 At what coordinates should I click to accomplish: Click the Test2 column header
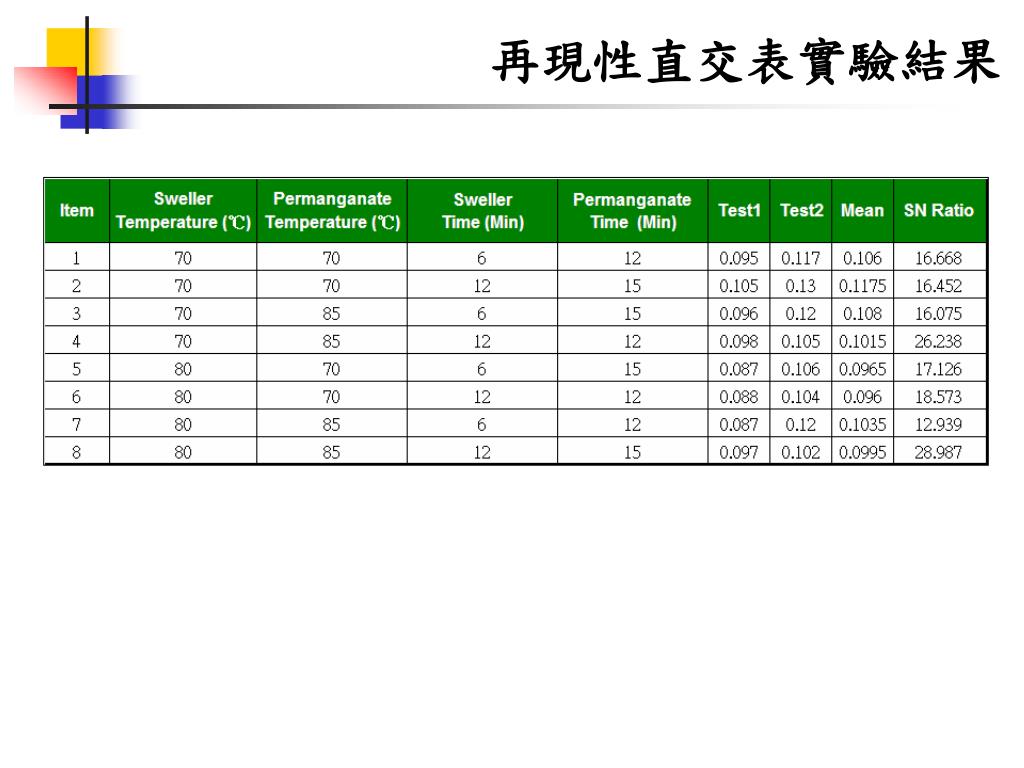(801, 210)
